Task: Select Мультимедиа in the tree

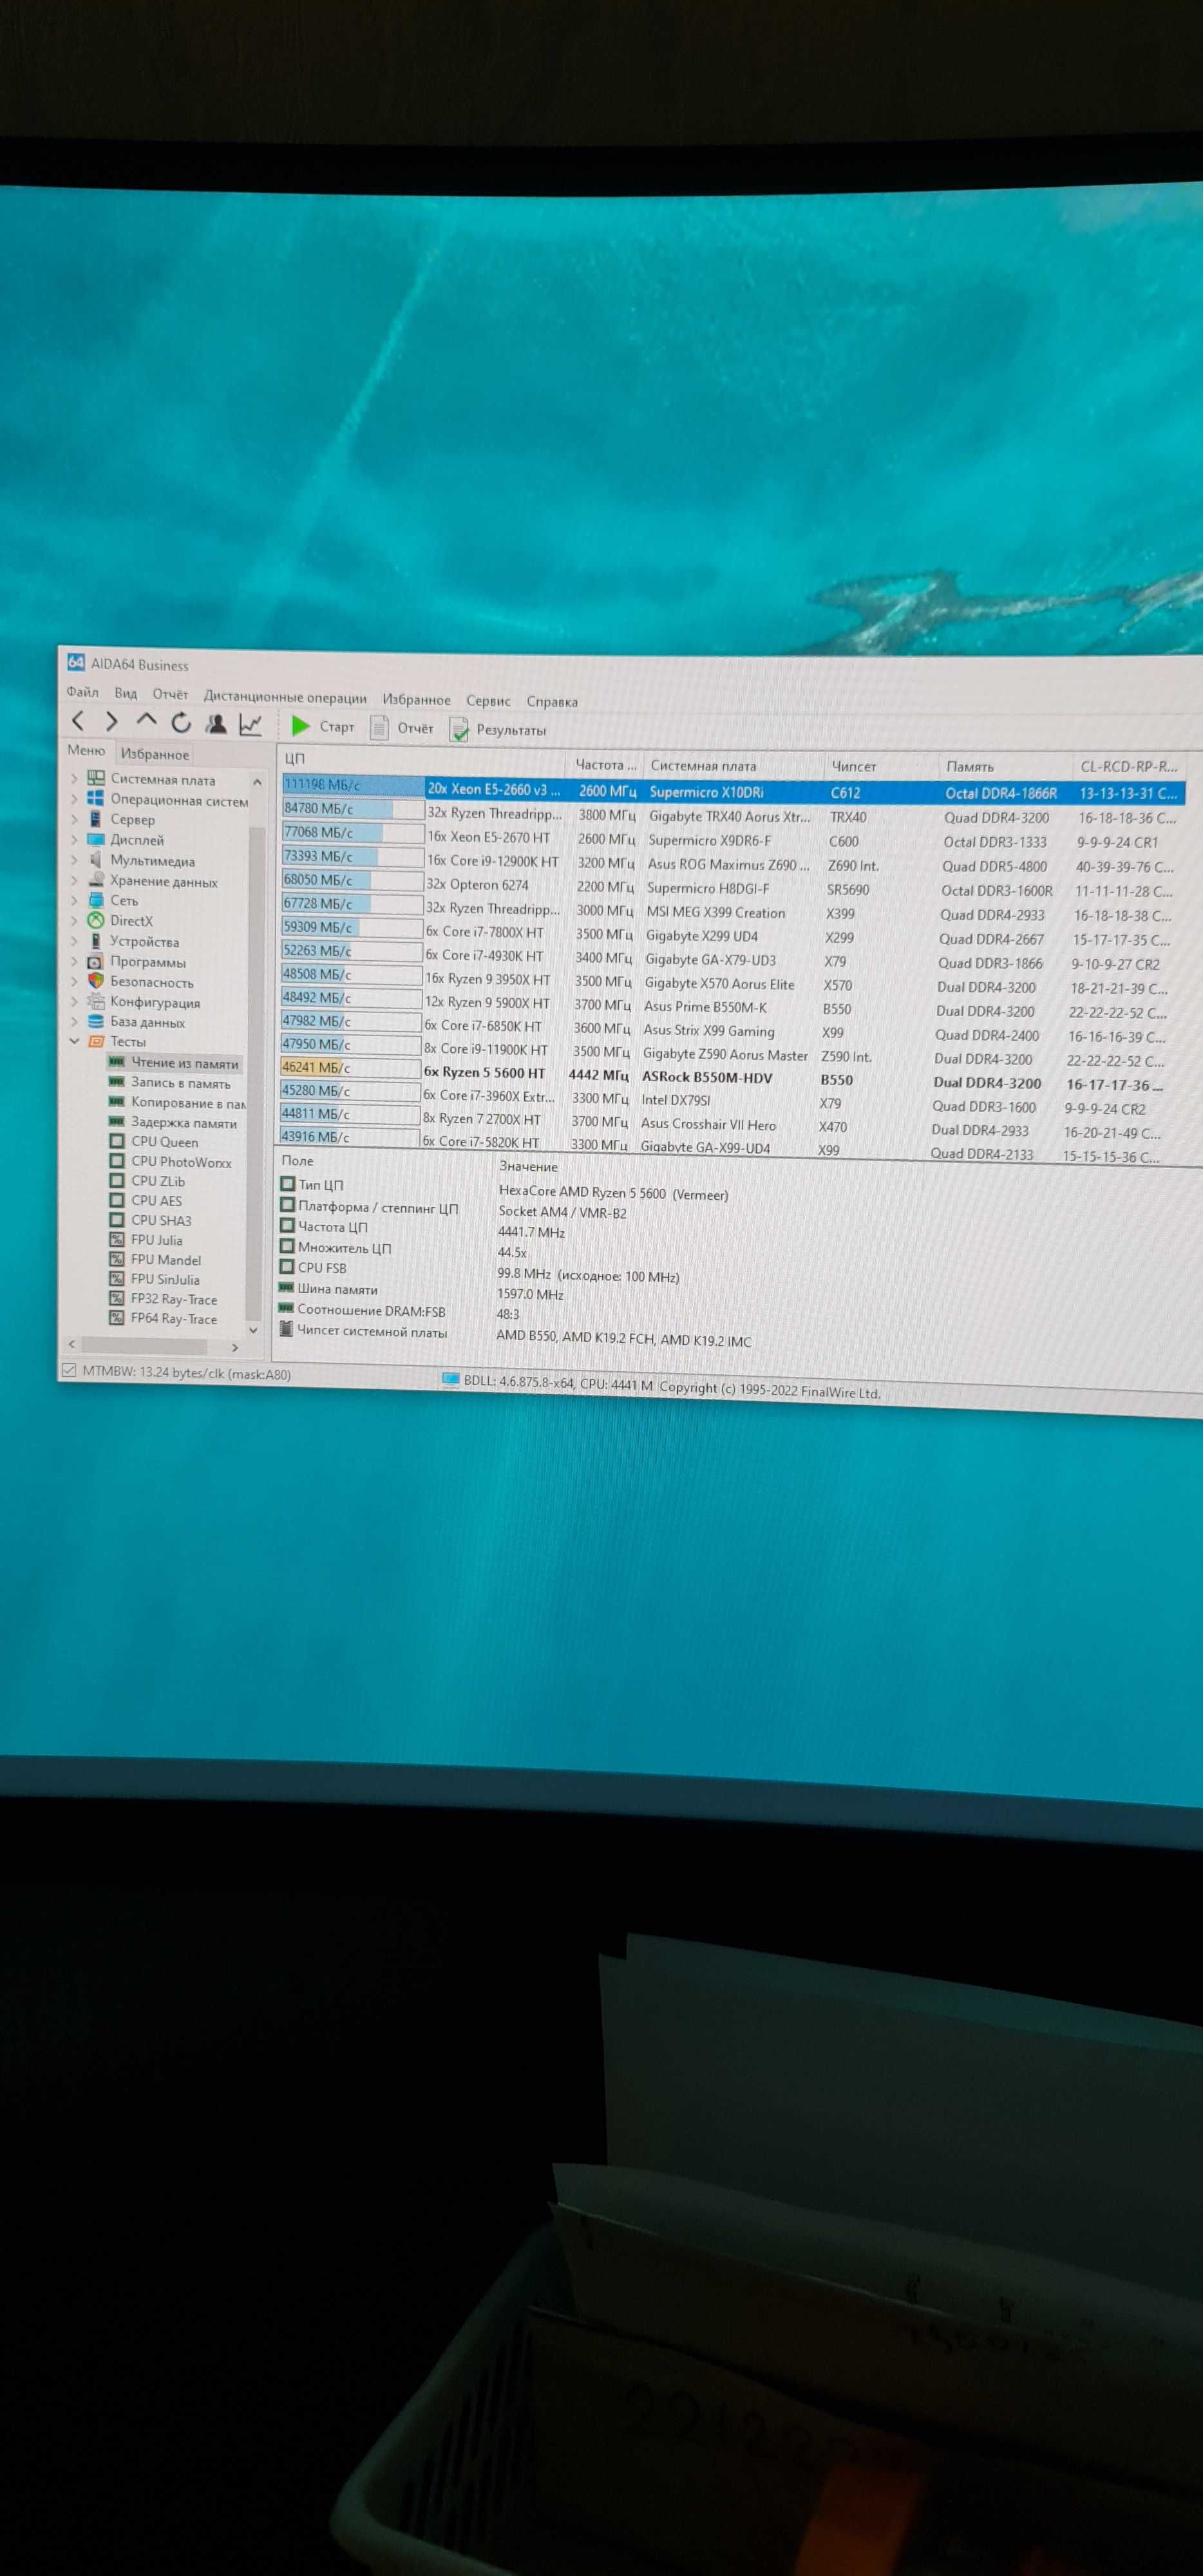Action: (152, 861)
